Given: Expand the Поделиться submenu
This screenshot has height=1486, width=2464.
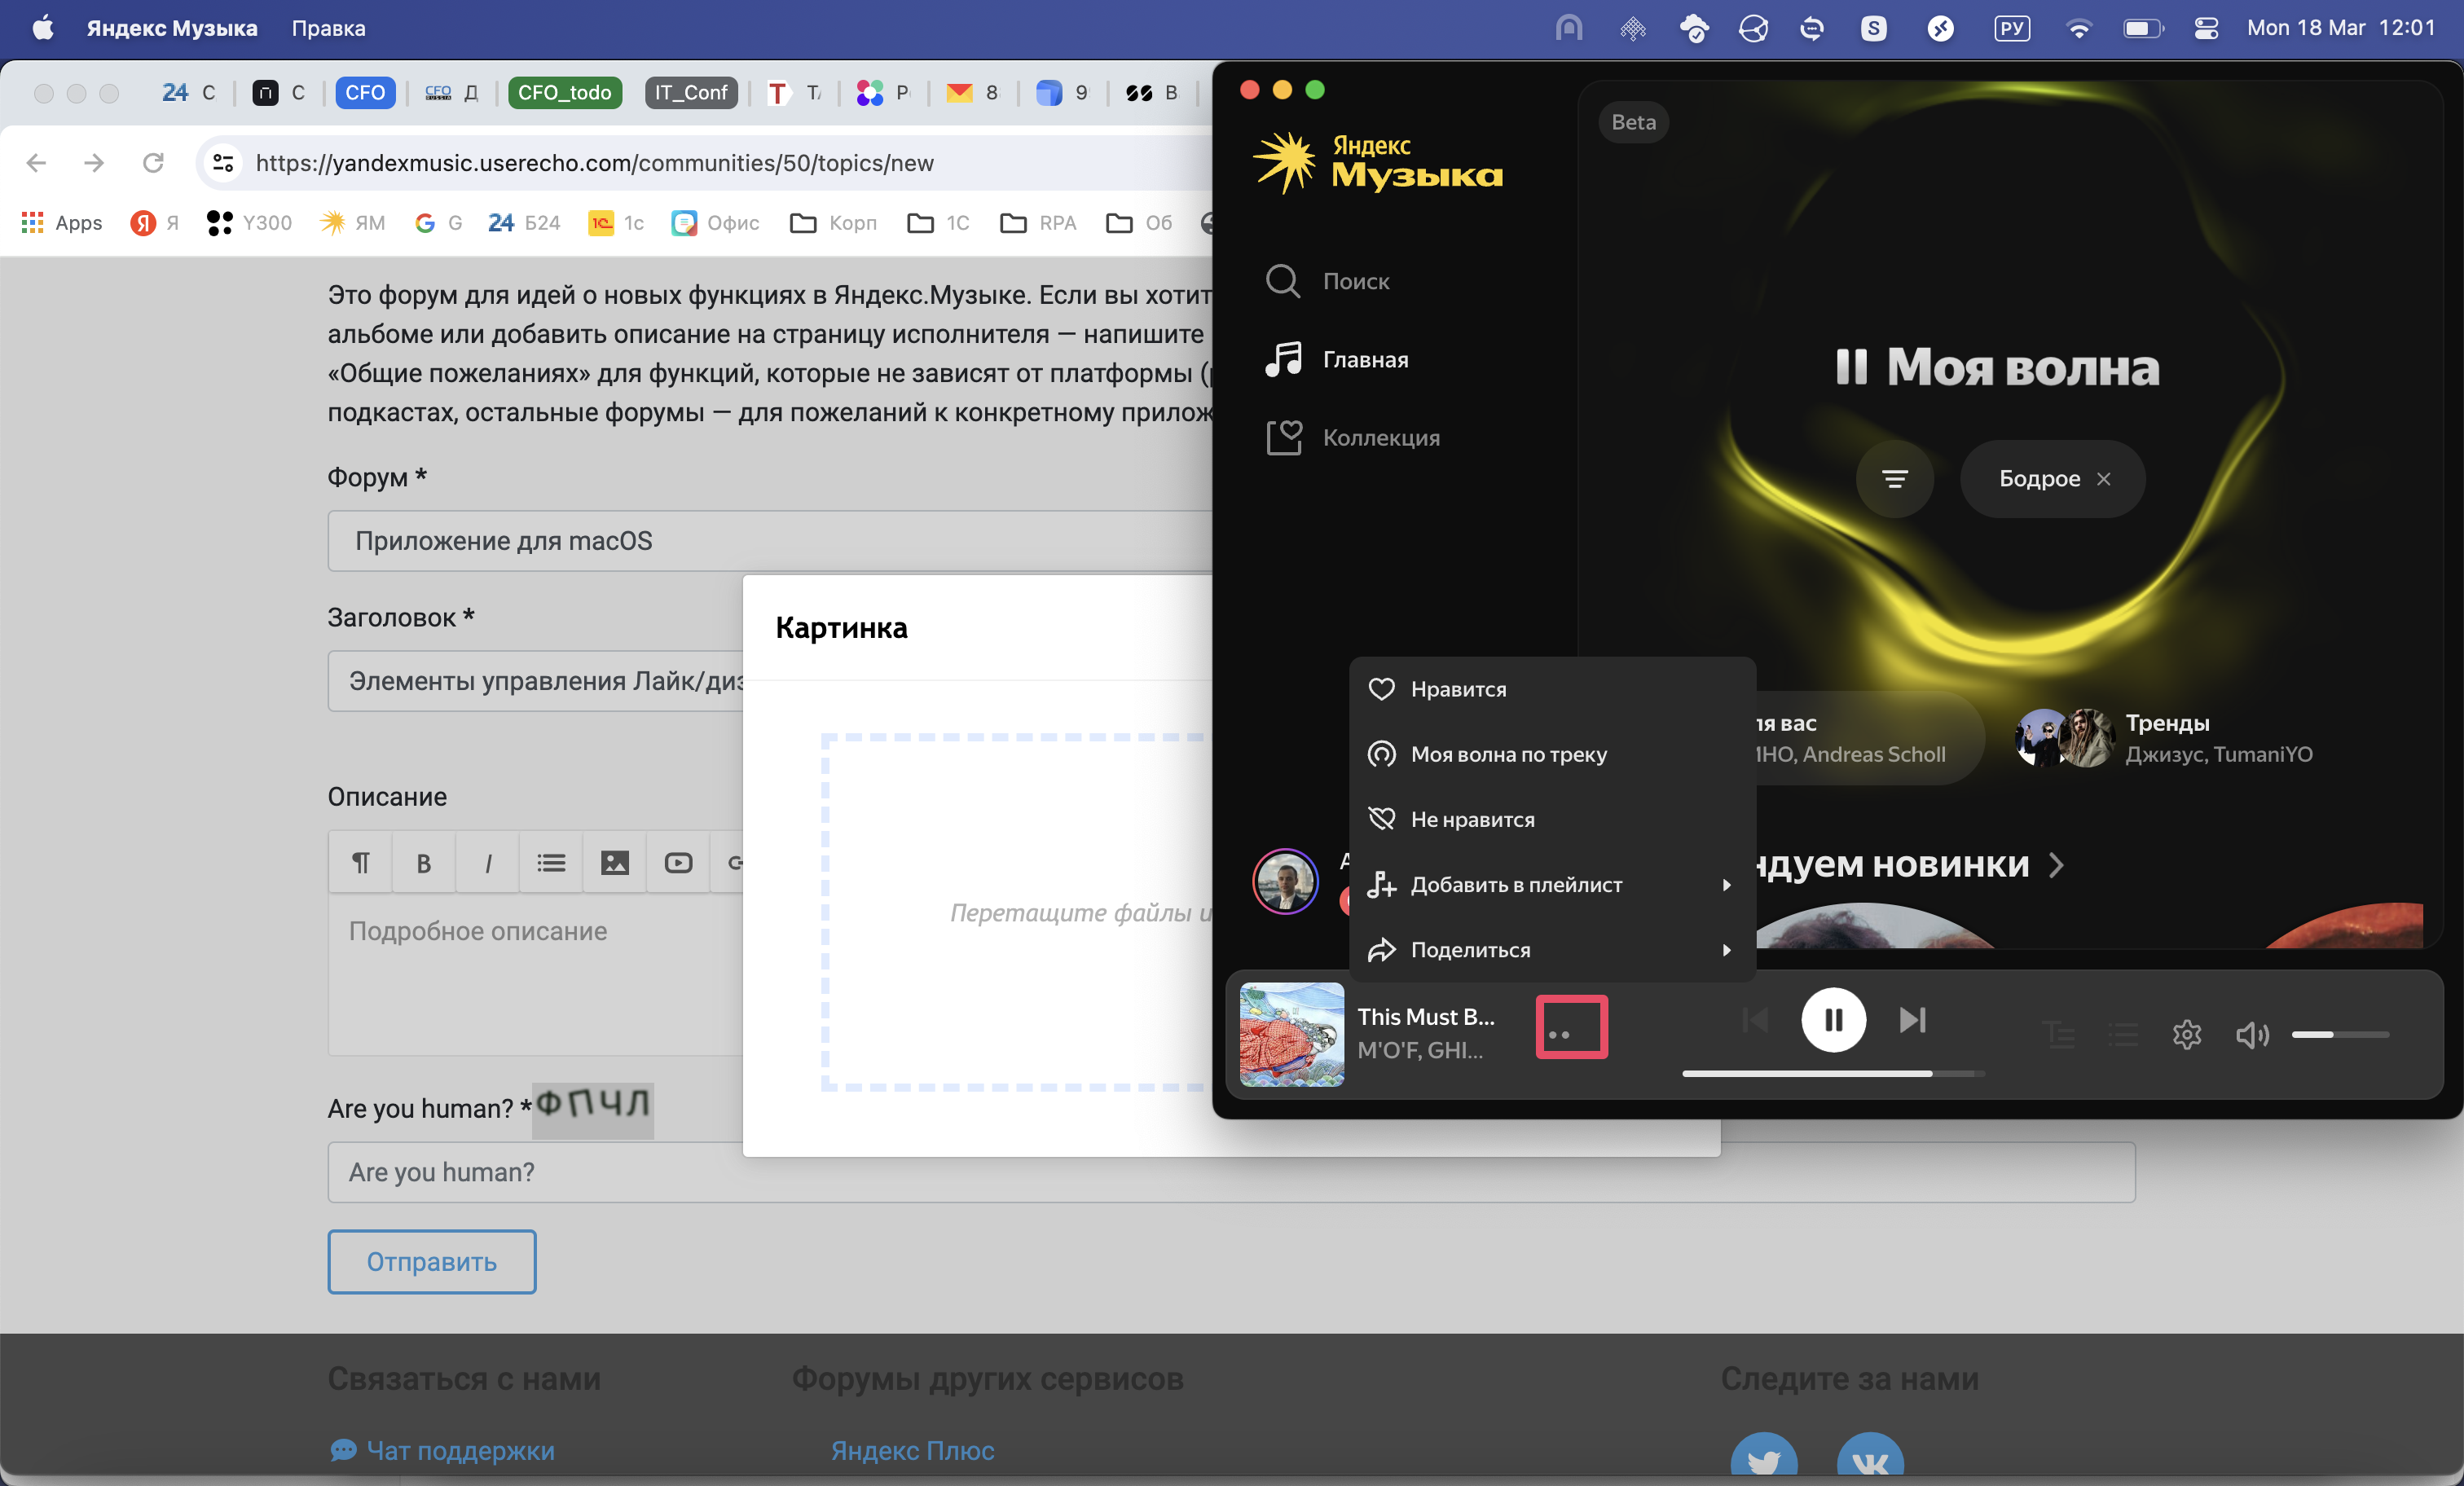Looking at the screenshot, I should [x=1552, y=949].
